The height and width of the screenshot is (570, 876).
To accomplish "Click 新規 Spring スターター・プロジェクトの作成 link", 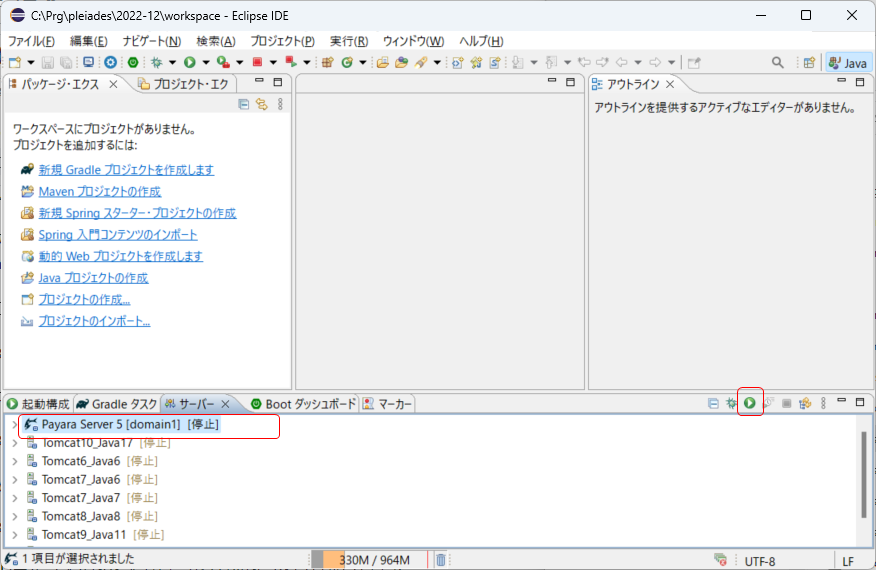I will pyautogui.click(x=137, y=213).
